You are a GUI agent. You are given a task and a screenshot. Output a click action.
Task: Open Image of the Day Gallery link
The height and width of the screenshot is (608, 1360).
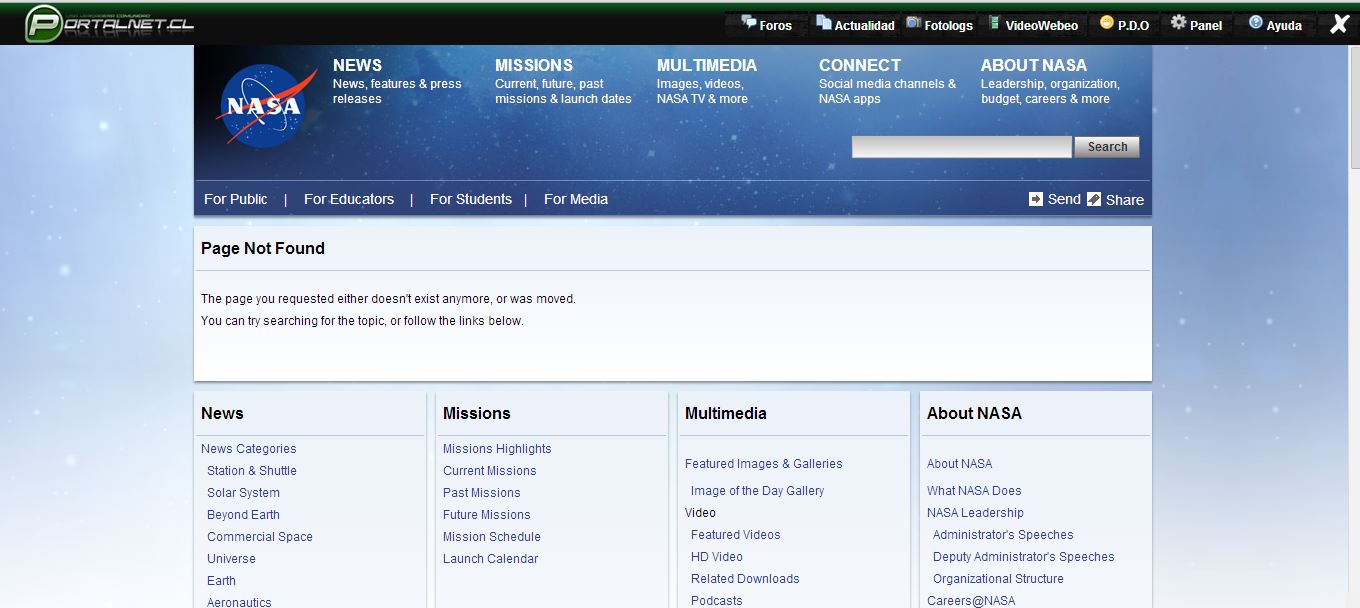point(758,491)
